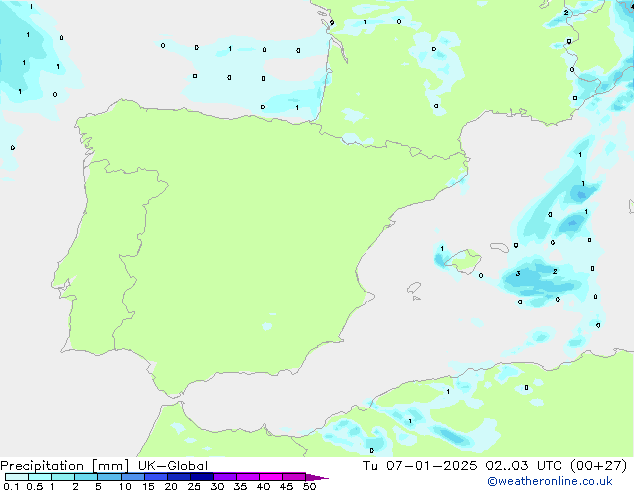Click the legend label '0.1'
The height and width of the screenshot is (490, 634).
[x=11, y=486]
